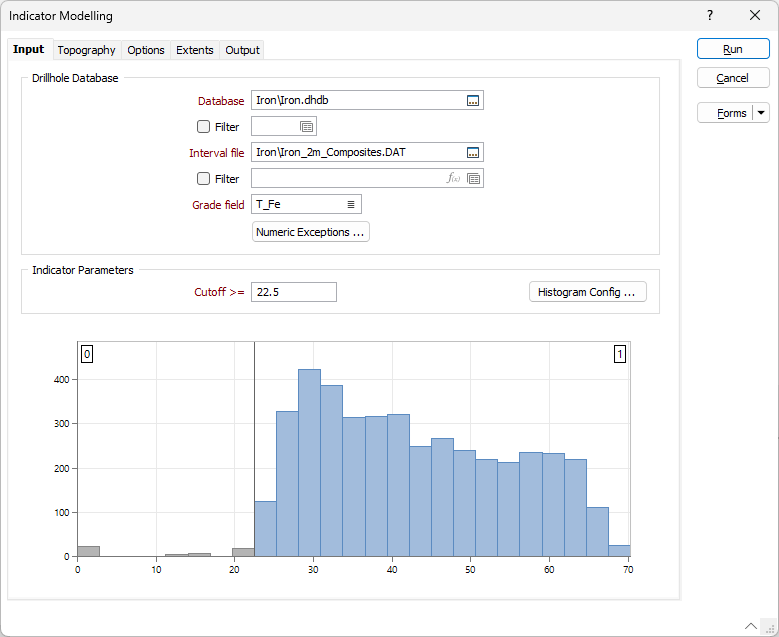Open the Interval file filter form icon
Viewport: 779px width, 637px height.
click(x=473, y=179)
